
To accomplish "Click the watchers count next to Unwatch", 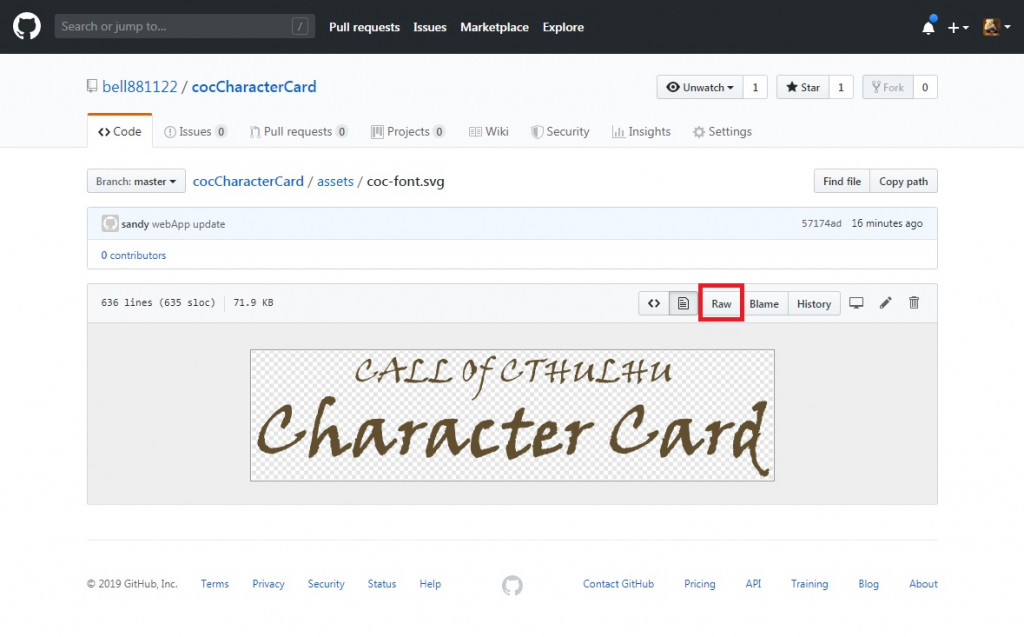I will click(755, 87).
